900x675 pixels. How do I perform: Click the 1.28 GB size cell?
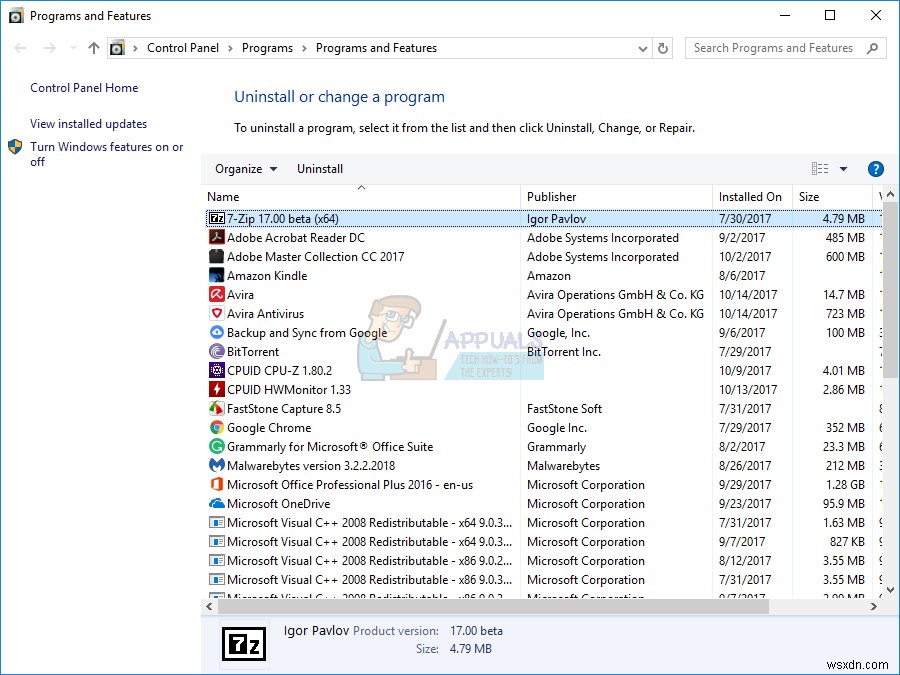(845, 484)
